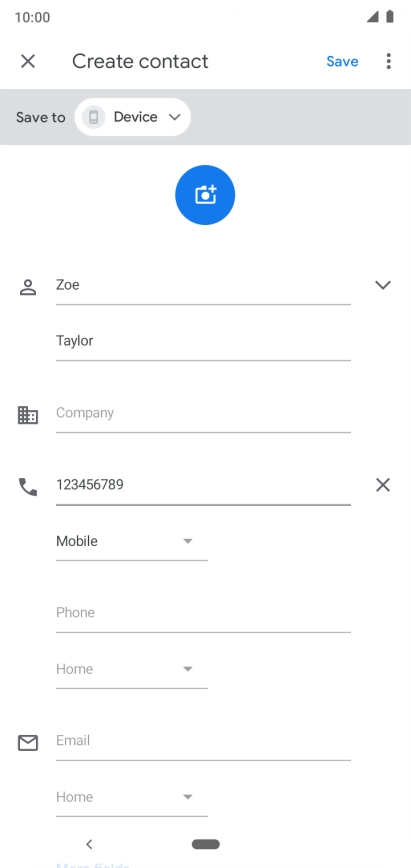Tap the company building icon
The image size is (411, 868).
click(28, 415)
